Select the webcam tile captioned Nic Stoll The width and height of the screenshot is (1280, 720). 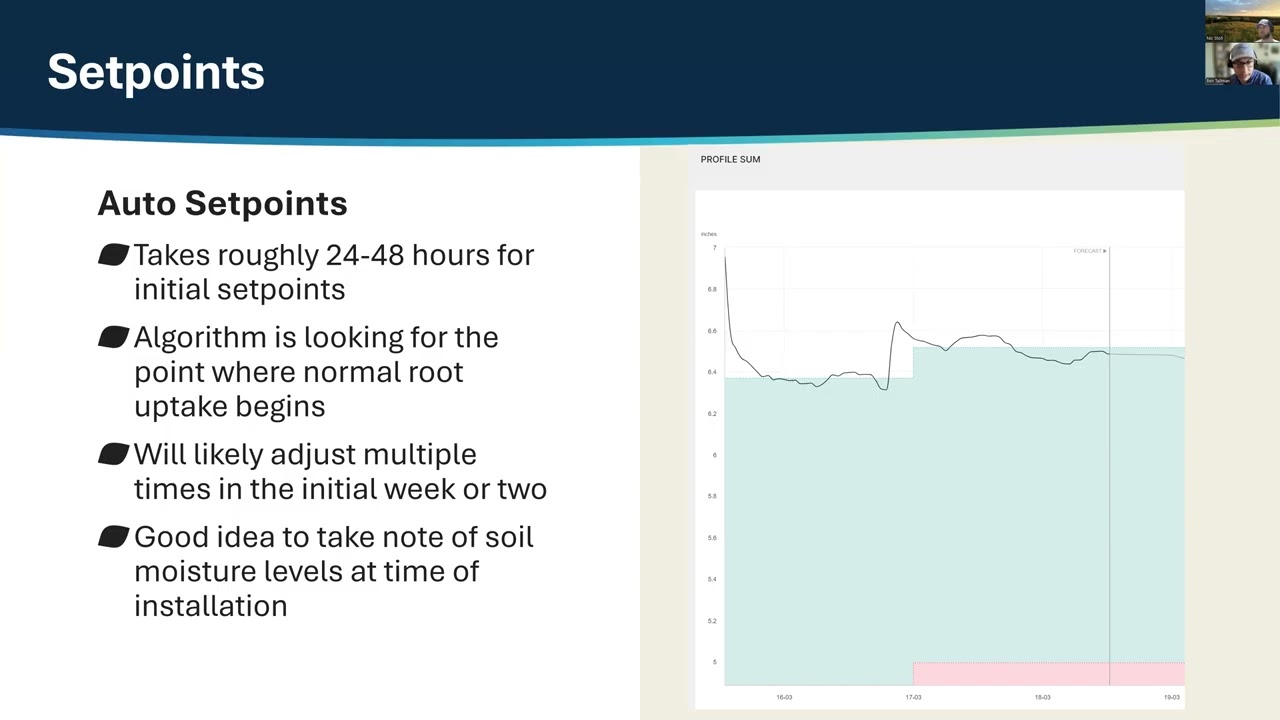pyautogui.click(x=1242, y=21)
